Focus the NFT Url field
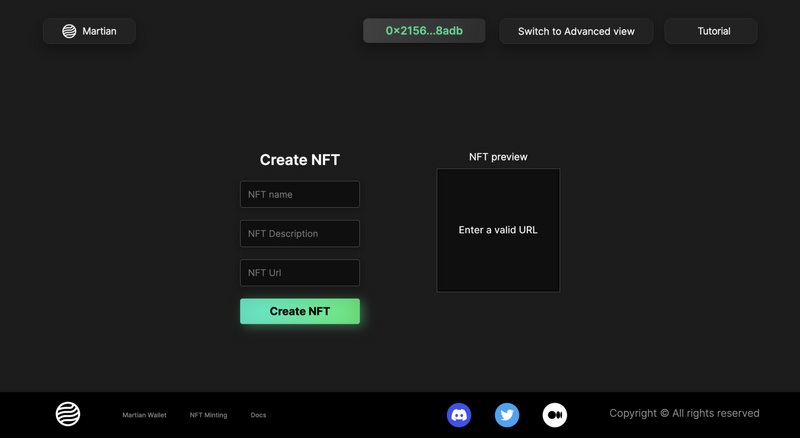 coord(299,273)
